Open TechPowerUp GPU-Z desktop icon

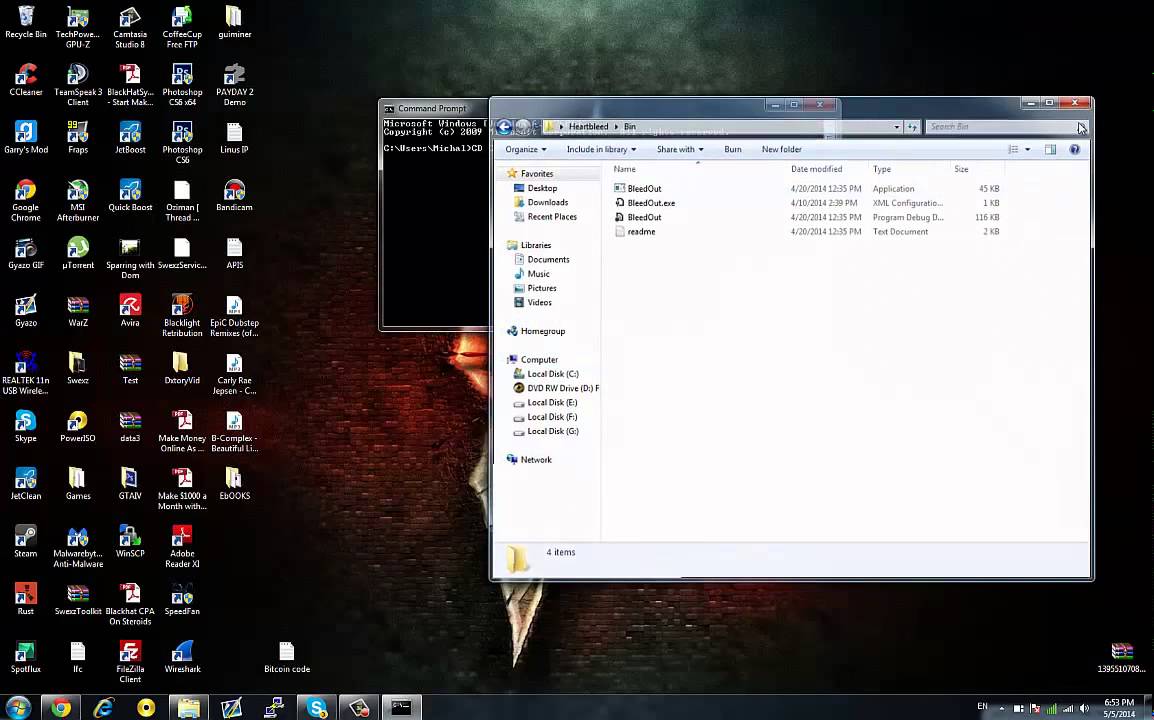[77, 27]
